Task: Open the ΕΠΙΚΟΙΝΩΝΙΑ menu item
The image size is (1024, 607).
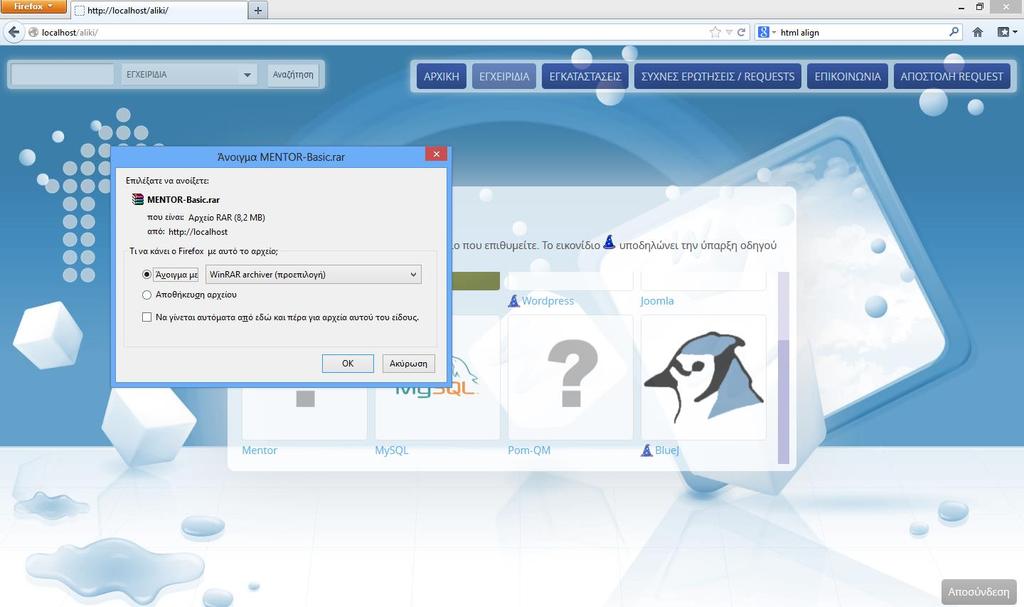Action: coord(848,76)
